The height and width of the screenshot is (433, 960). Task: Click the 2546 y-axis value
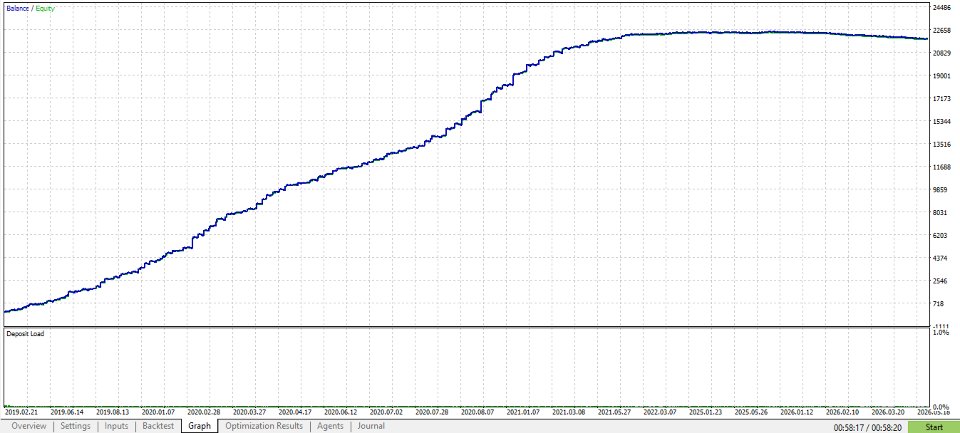click(x=939, y=282)
